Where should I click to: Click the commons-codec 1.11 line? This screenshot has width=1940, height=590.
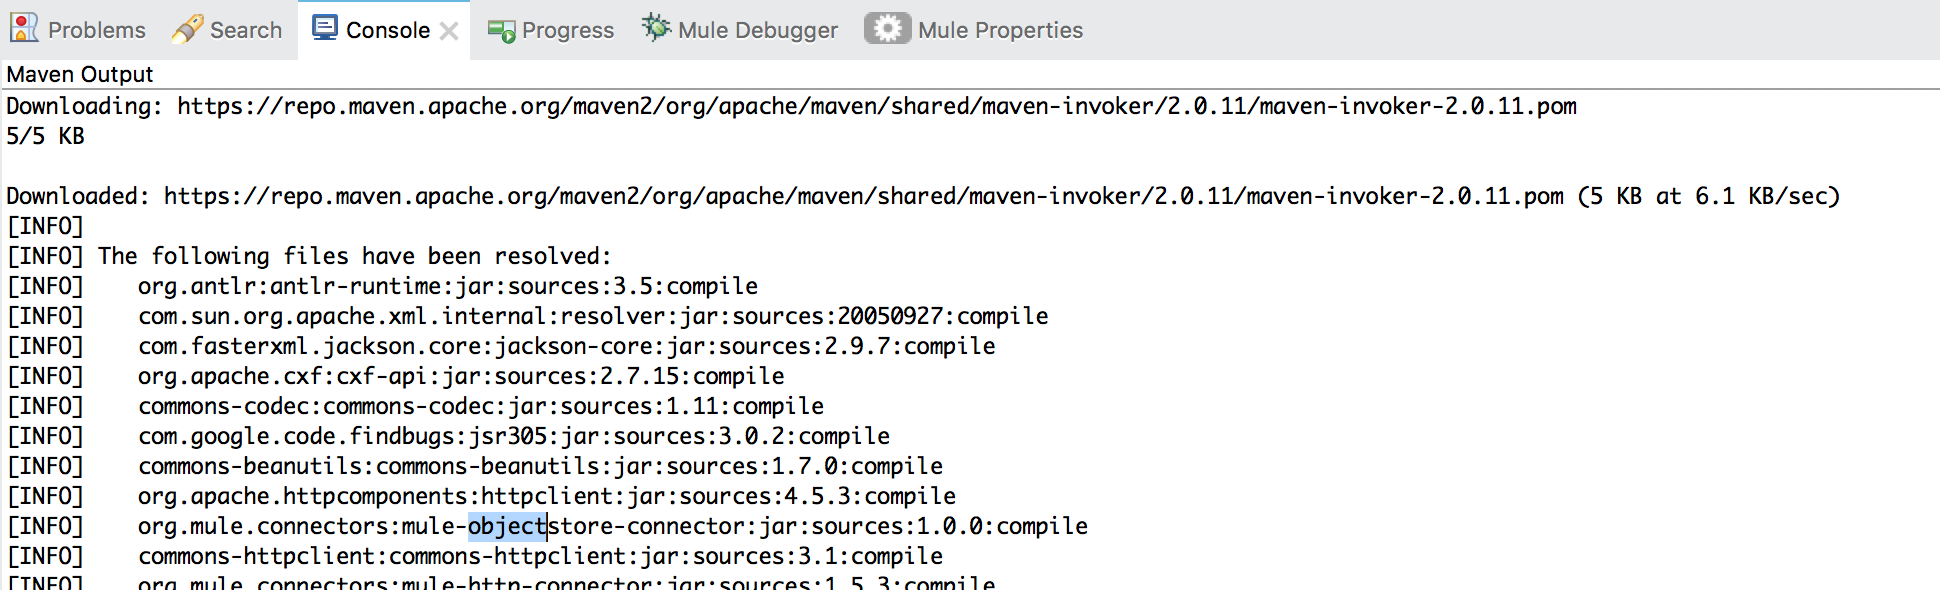[415, 406]
